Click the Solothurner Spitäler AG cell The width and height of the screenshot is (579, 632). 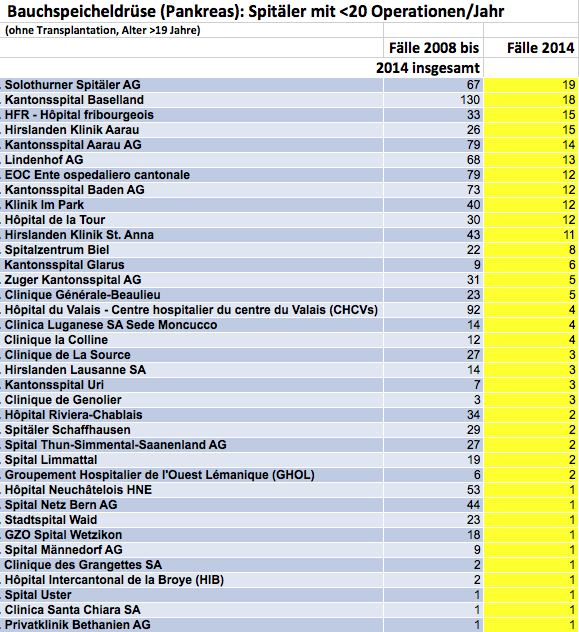point(191,85)
